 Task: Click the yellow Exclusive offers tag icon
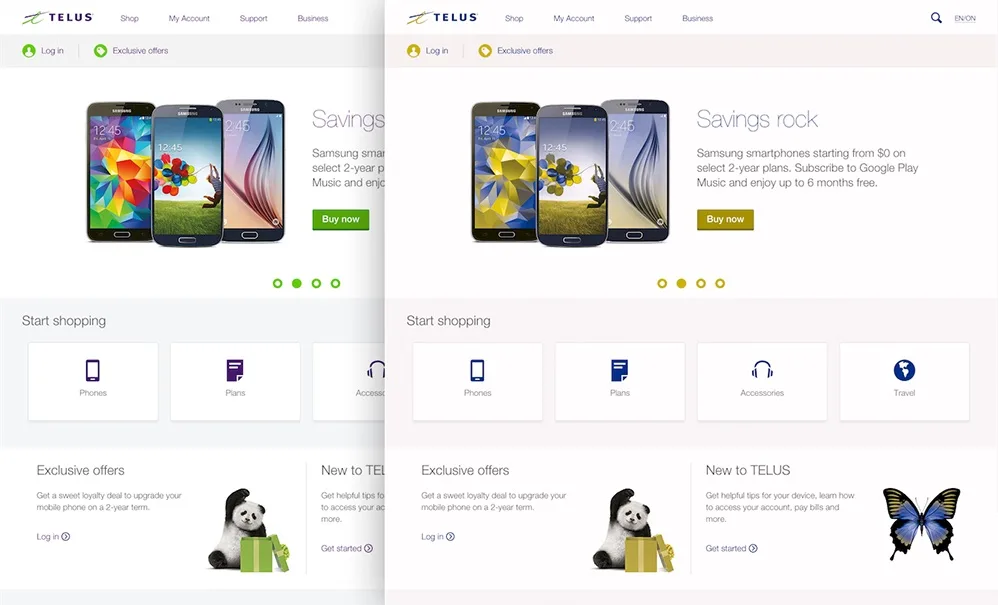(x=485, y=51)
